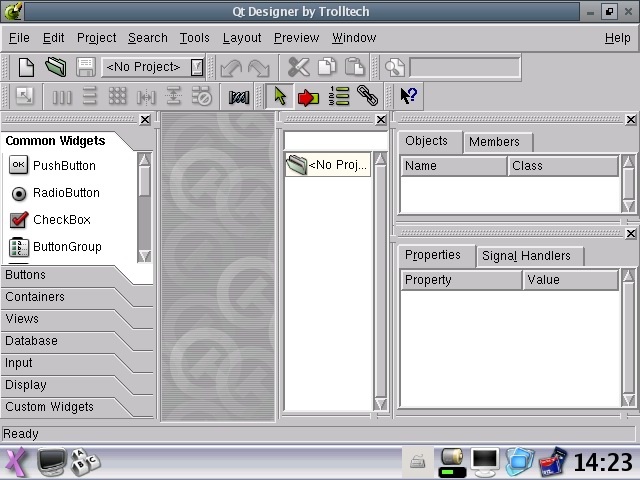Screen dimensions: 640x480
Task: Click the What's This help icon
Action: coord(408,96)
